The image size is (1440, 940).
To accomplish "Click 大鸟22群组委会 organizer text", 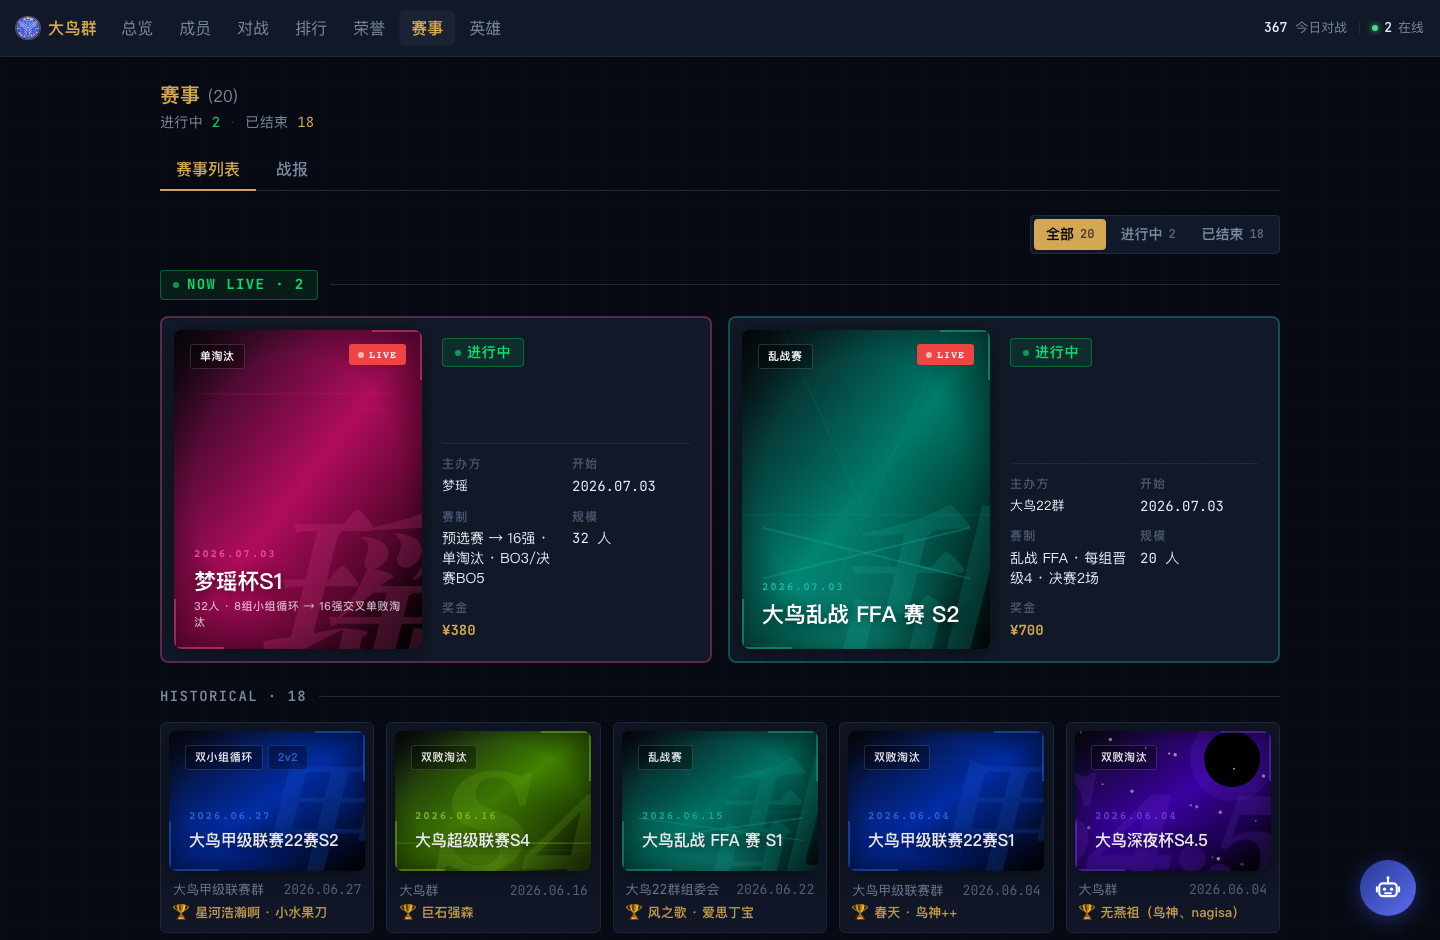I will pos(673,889).
